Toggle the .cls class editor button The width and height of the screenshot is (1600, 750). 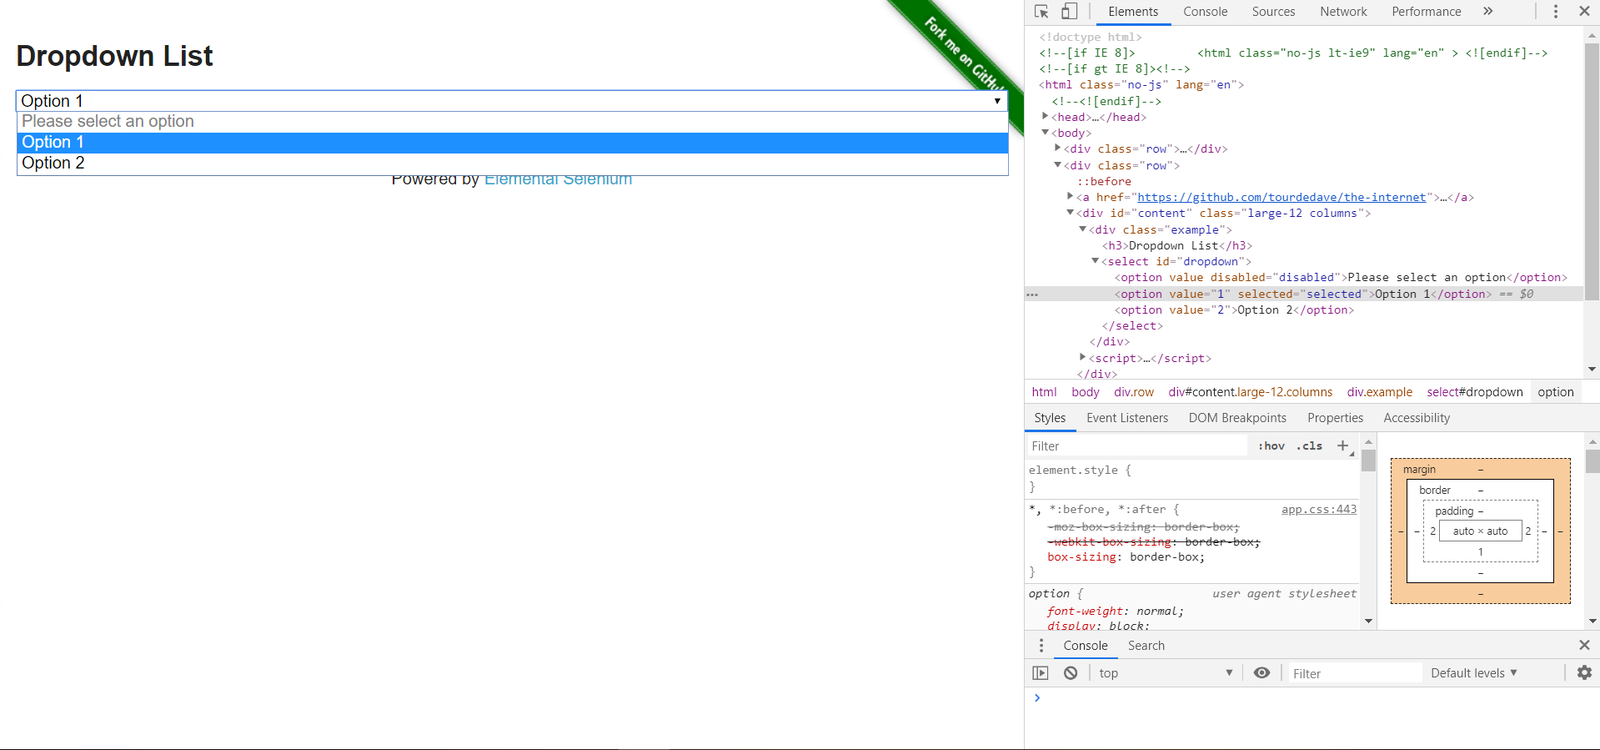tap(1309, 446)
